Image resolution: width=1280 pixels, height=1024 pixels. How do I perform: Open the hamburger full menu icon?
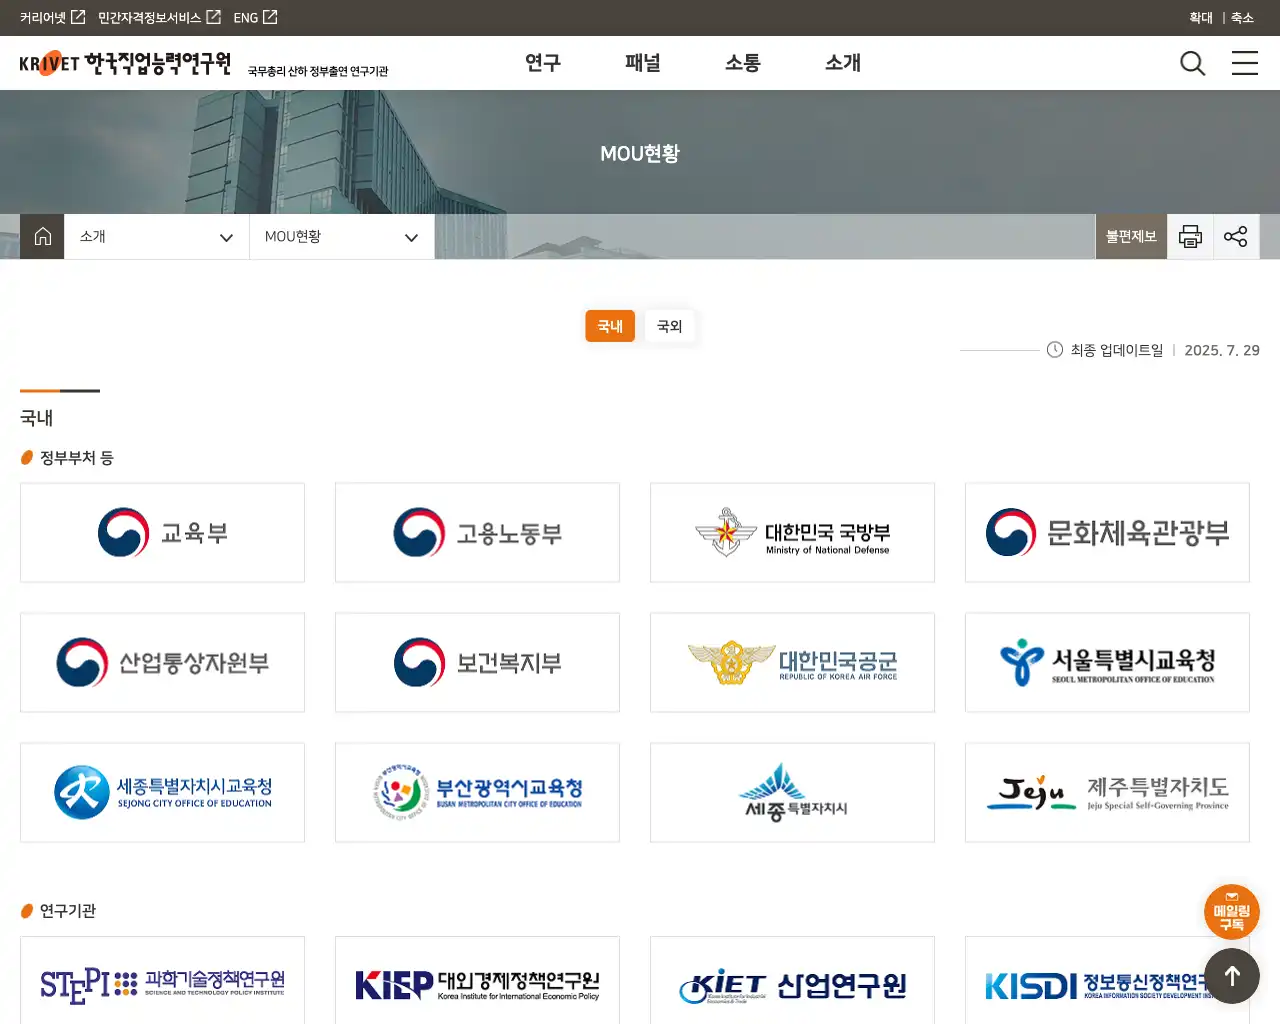coord(1244,64)
